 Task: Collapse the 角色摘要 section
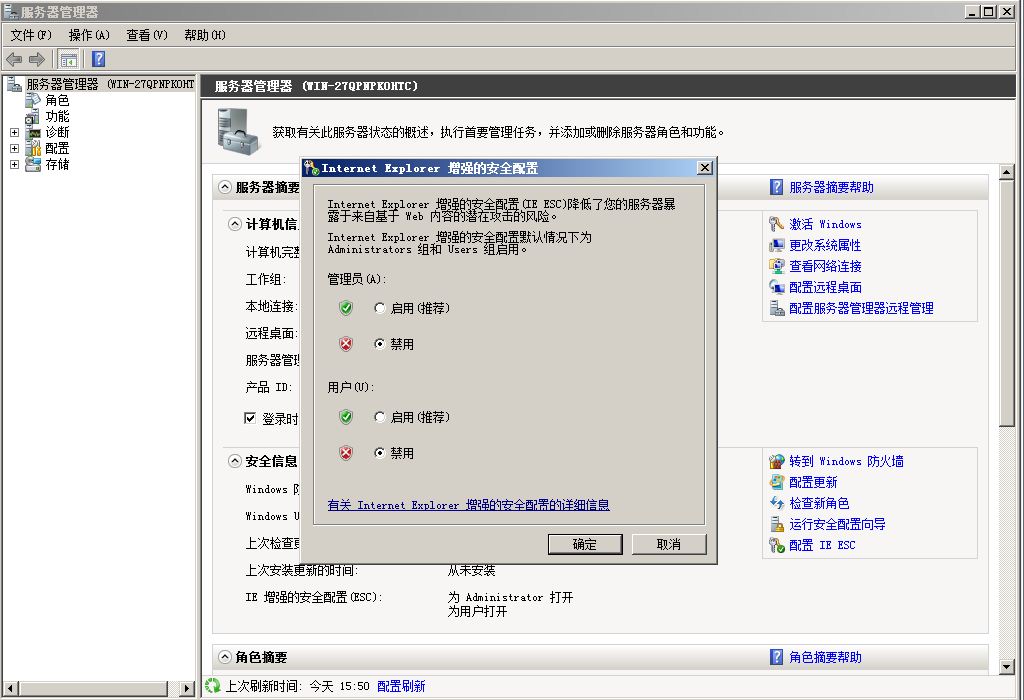225,657
